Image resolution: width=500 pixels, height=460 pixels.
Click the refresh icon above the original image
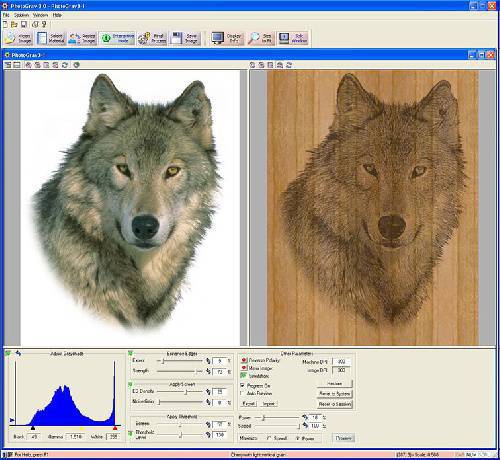tap(65, 65)
